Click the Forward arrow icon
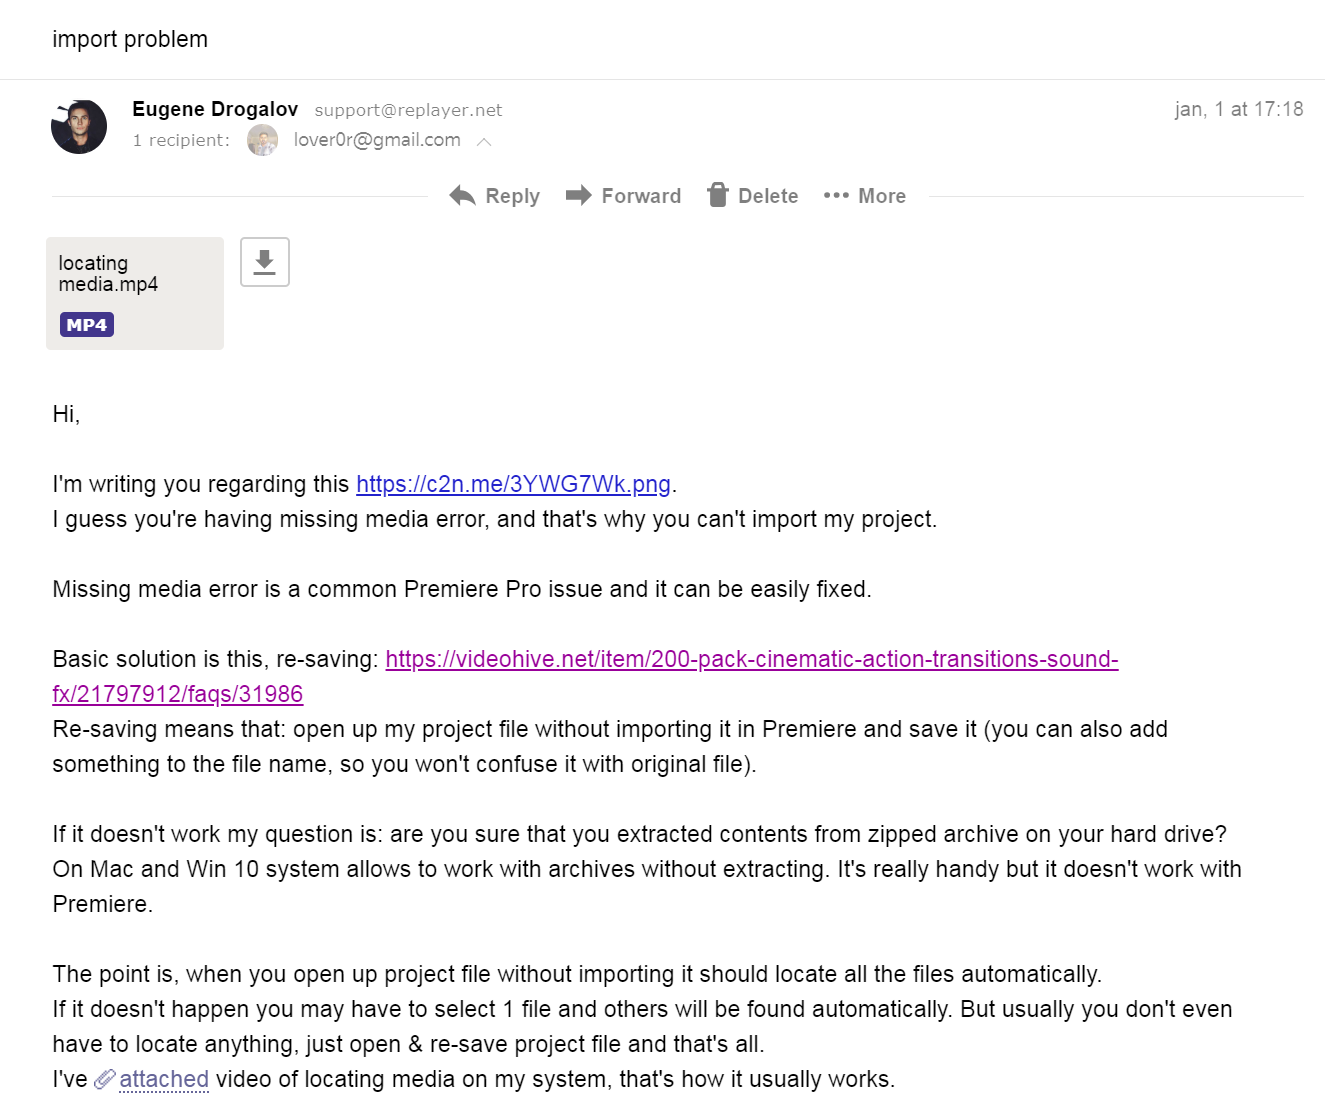Viewport: 1325px width, 1108px height. (578, 196)
